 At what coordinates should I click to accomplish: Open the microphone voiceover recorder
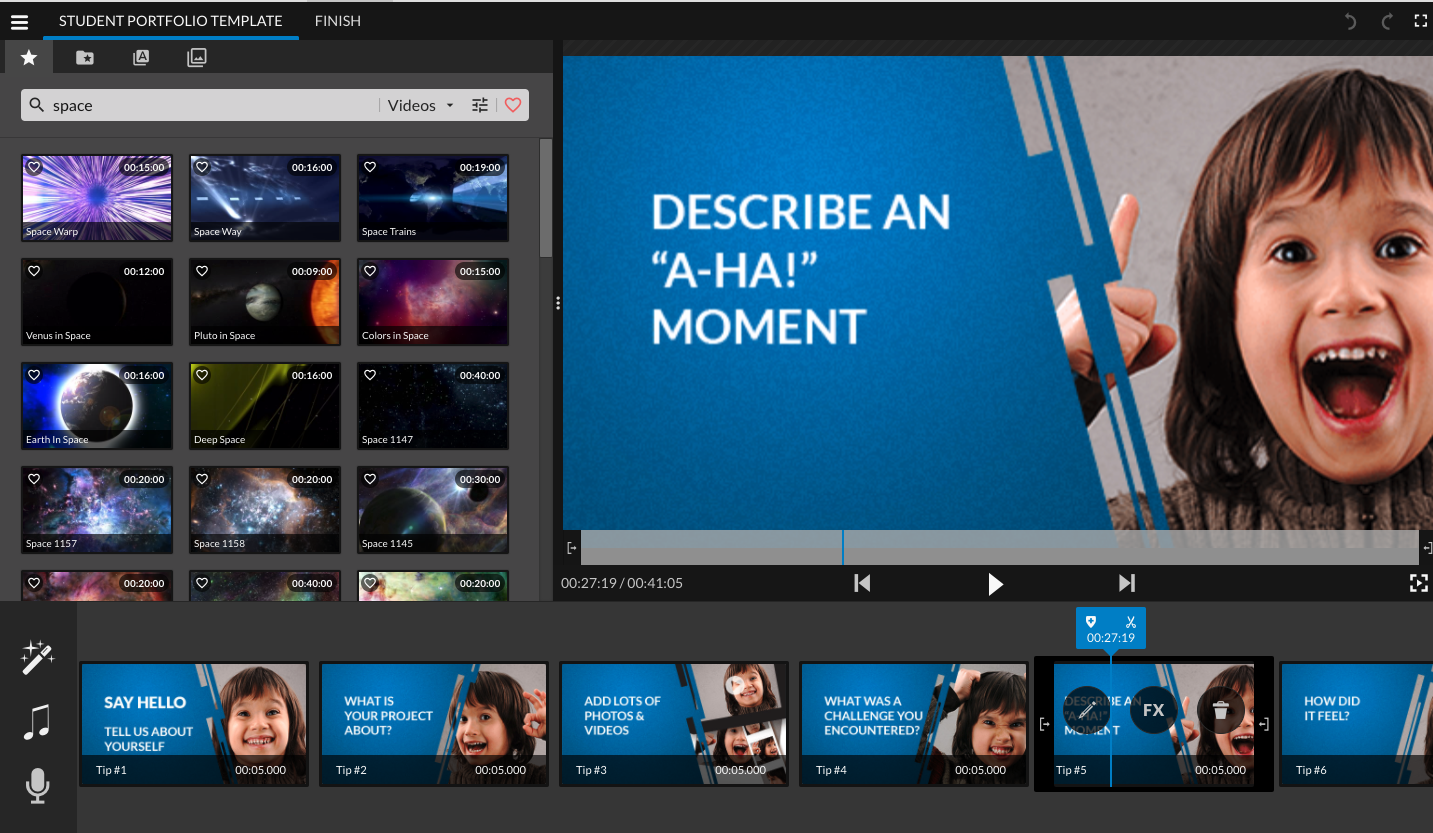37,787
